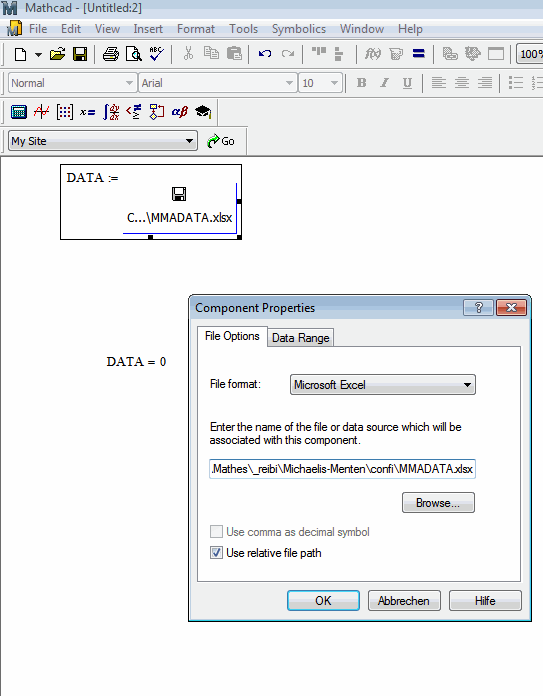The width and height of the screenshot is (543, 696).
Task: Toggle bulleted list formatting
Action: click(515, 83)
